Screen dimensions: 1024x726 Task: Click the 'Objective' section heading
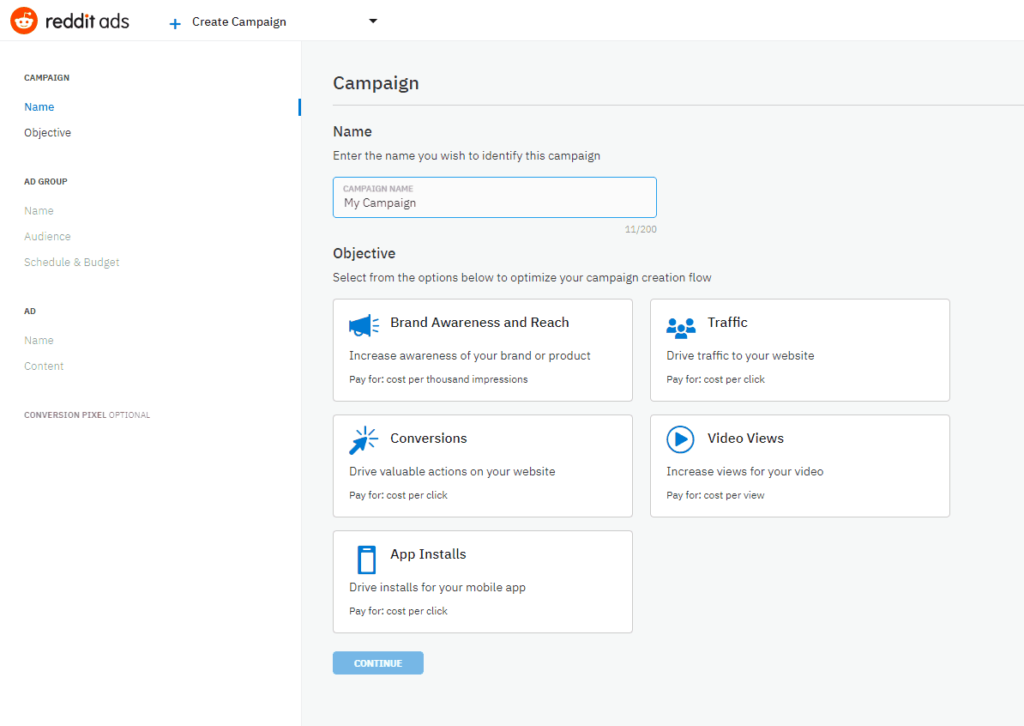click(x=364, y=253)
